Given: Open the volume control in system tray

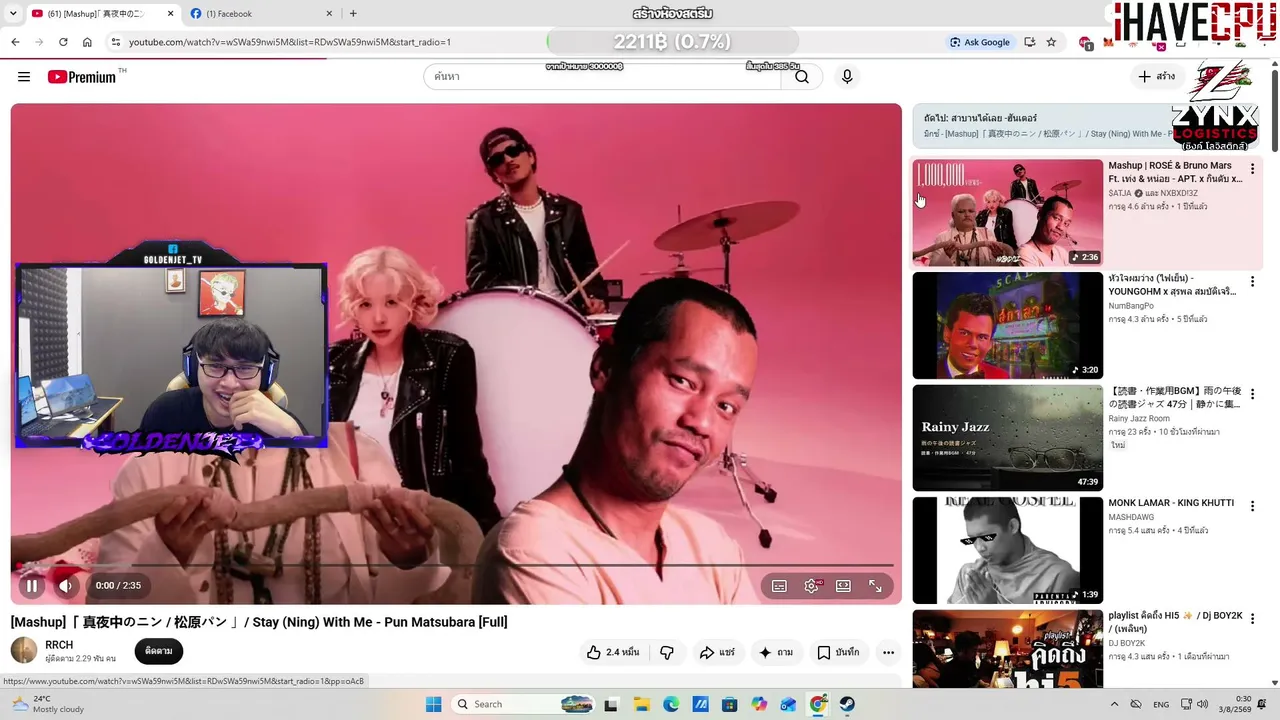Looking at the screenshot, I should (x=1202, y=704).
